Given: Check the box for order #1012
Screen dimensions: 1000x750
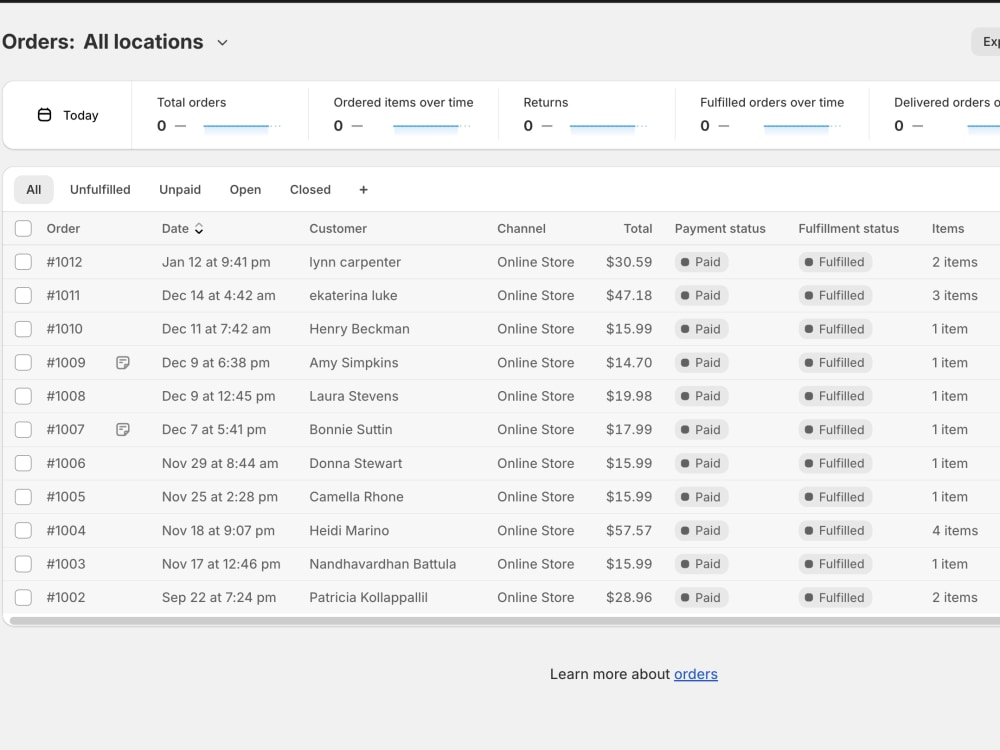Looking at the screenshot, I should (x=24, y=262).
